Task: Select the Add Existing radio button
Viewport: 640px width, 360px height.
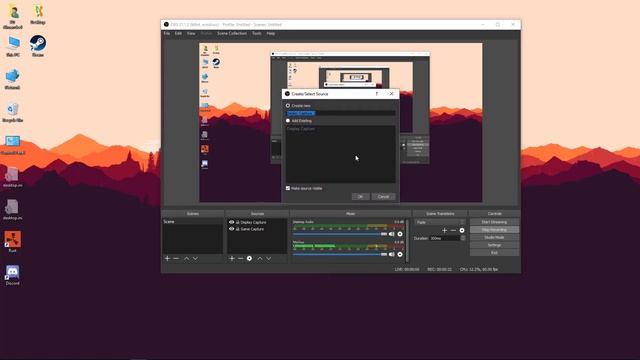Action: pyautogui.click(x=288, y=121)
